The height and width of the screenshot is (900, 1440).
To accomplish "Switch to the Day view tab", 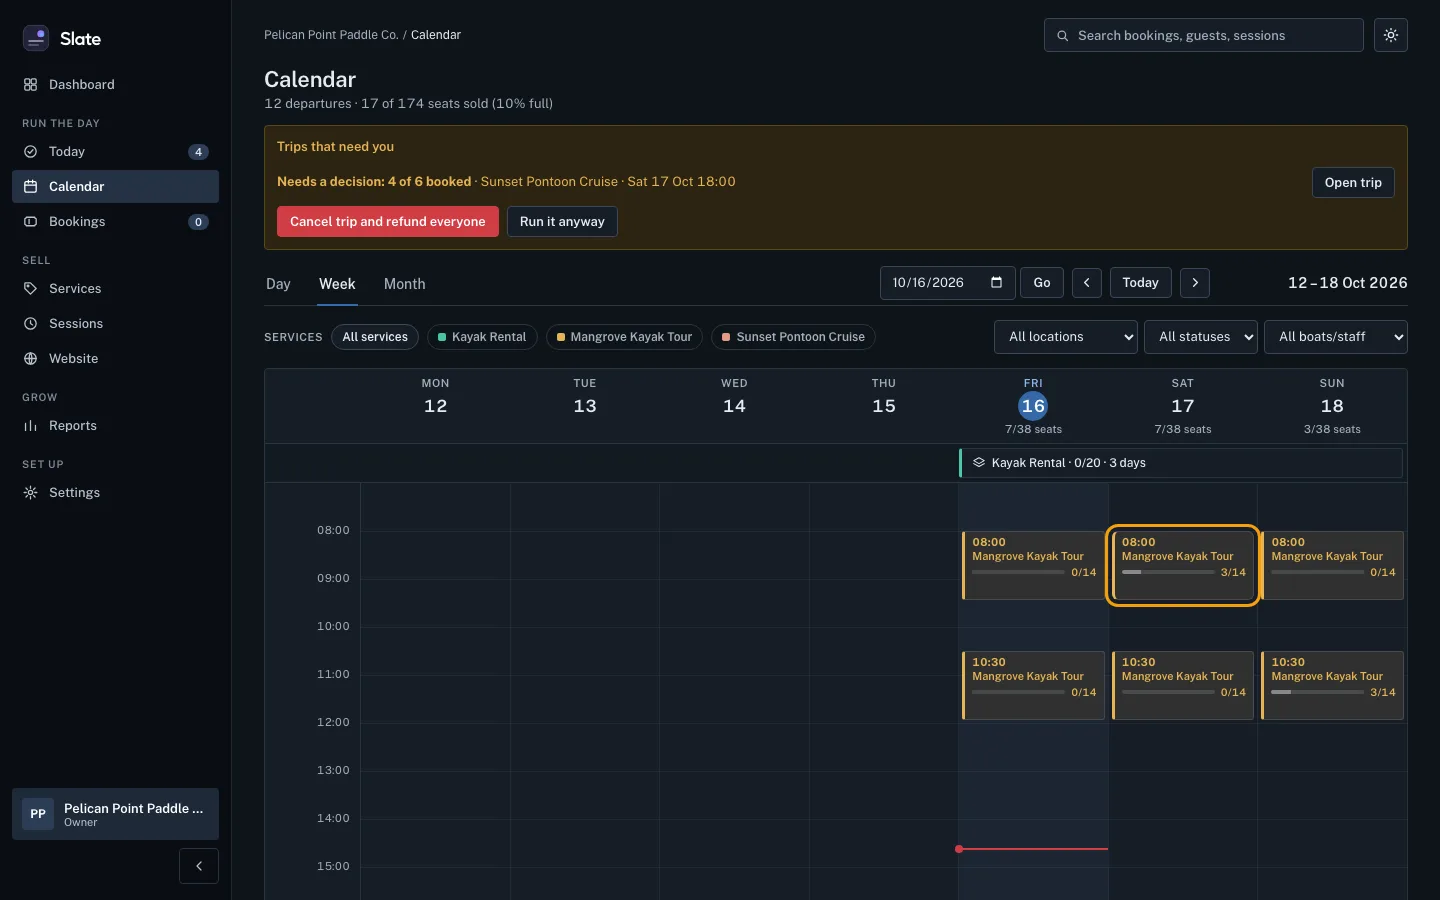I will click(x=278, y=284).
